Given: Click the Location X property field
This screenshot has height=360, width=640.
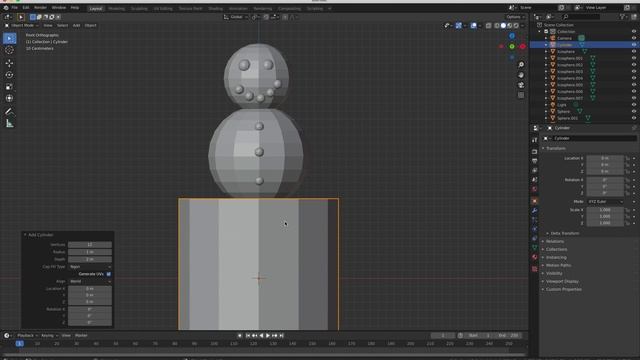Looking at the screenshot, I should 605,158.
